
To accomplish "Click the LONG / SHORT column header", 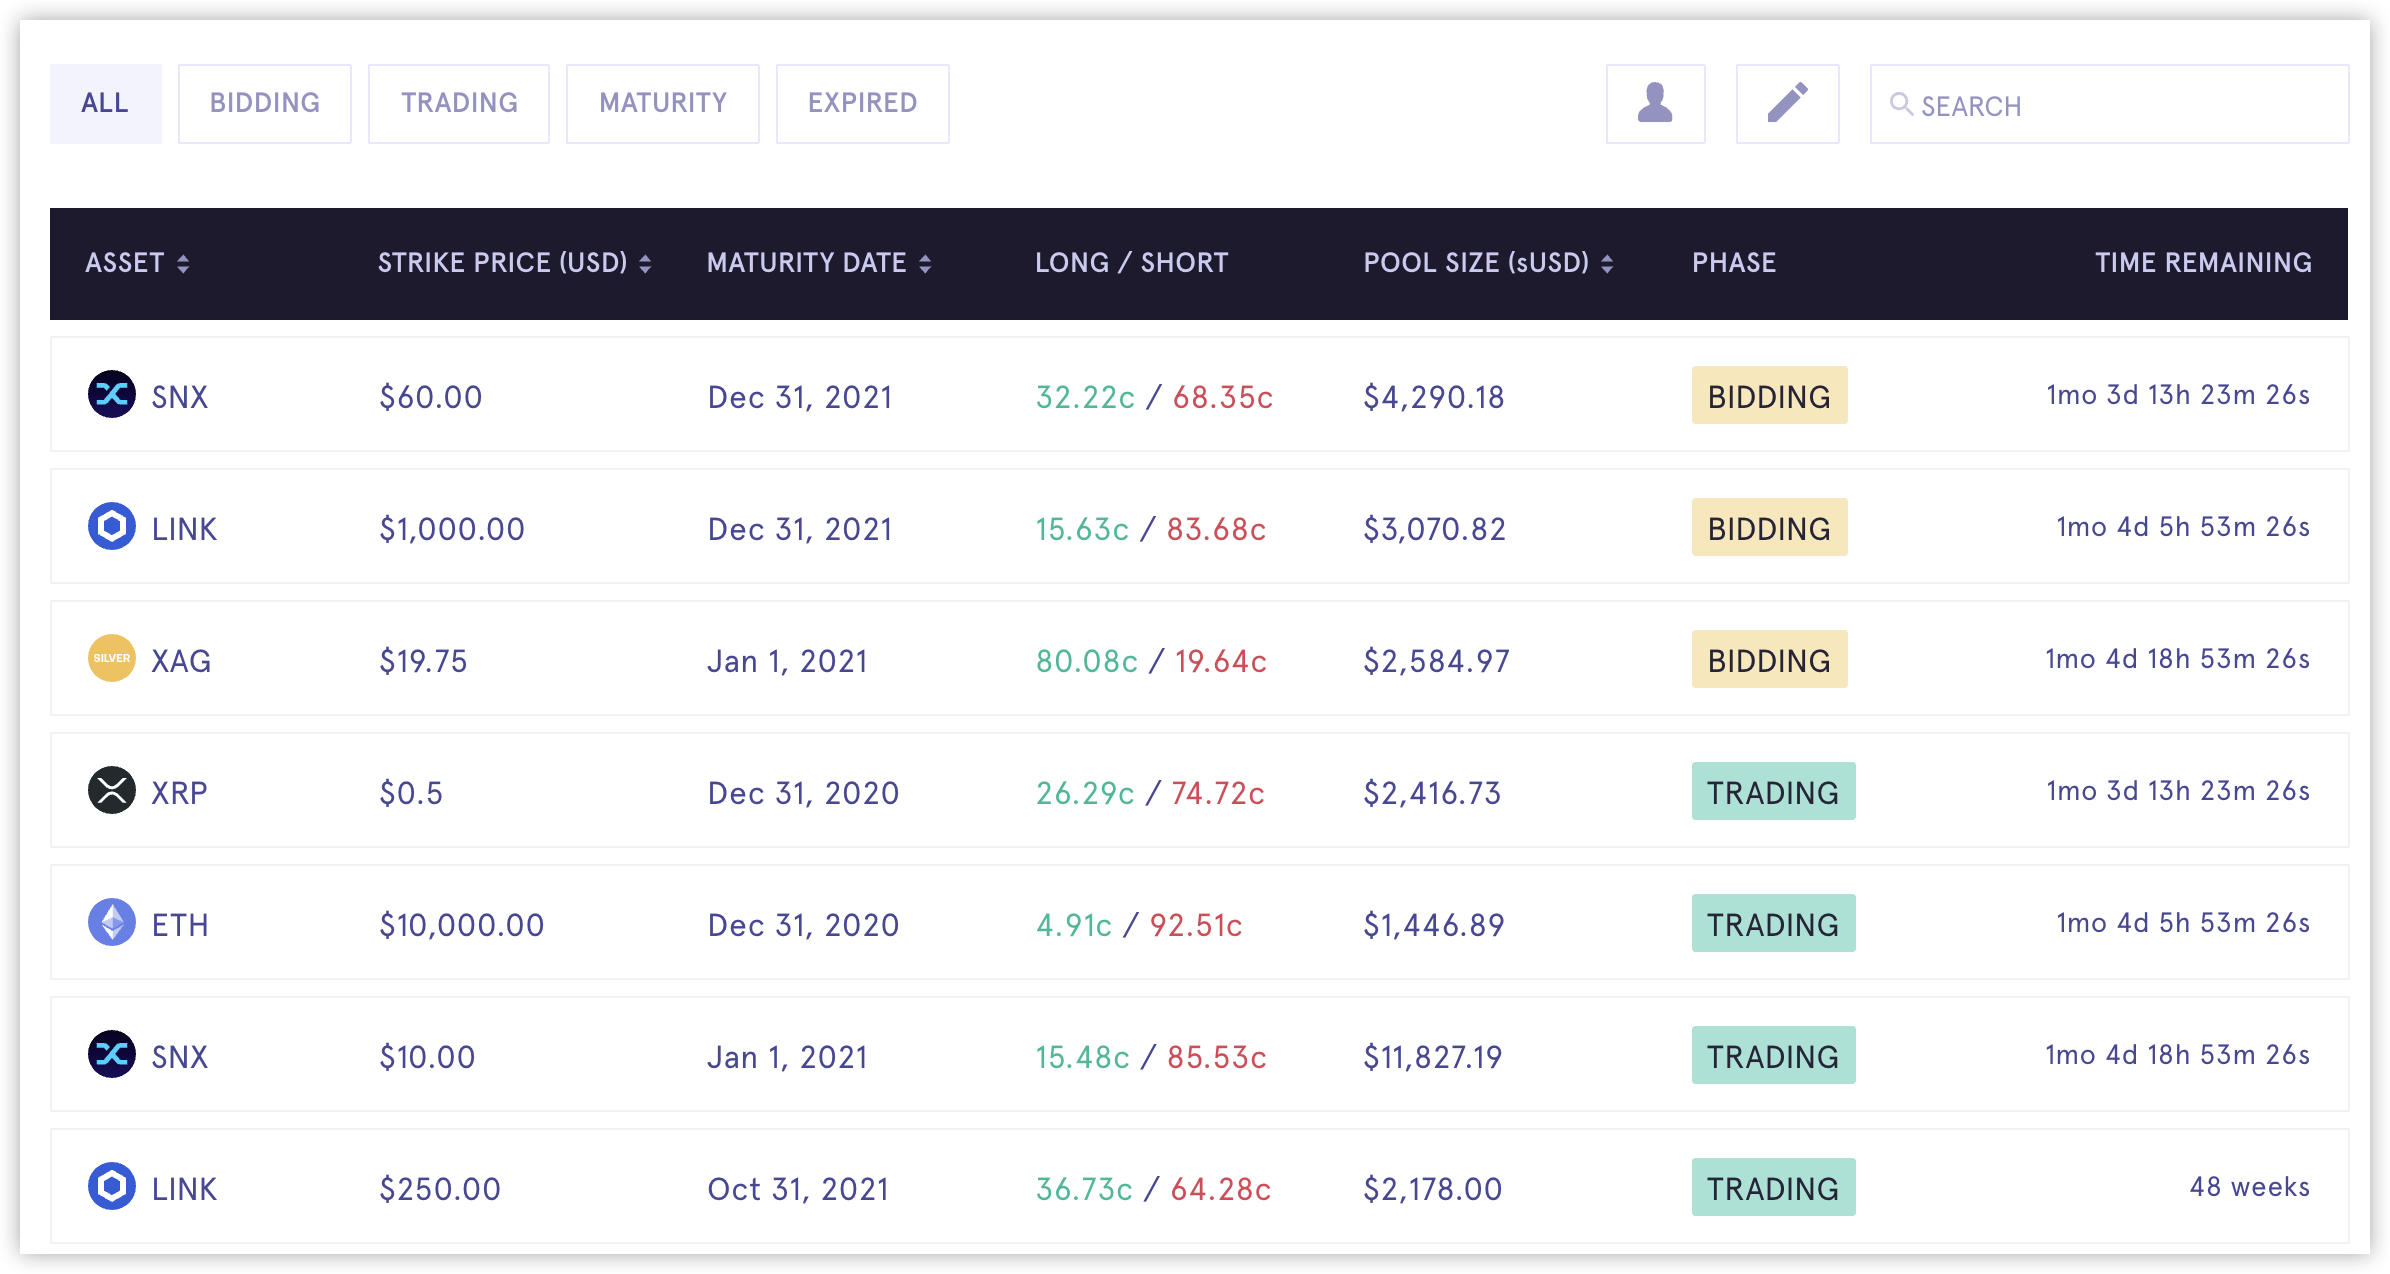I will tap(1131, 263).
